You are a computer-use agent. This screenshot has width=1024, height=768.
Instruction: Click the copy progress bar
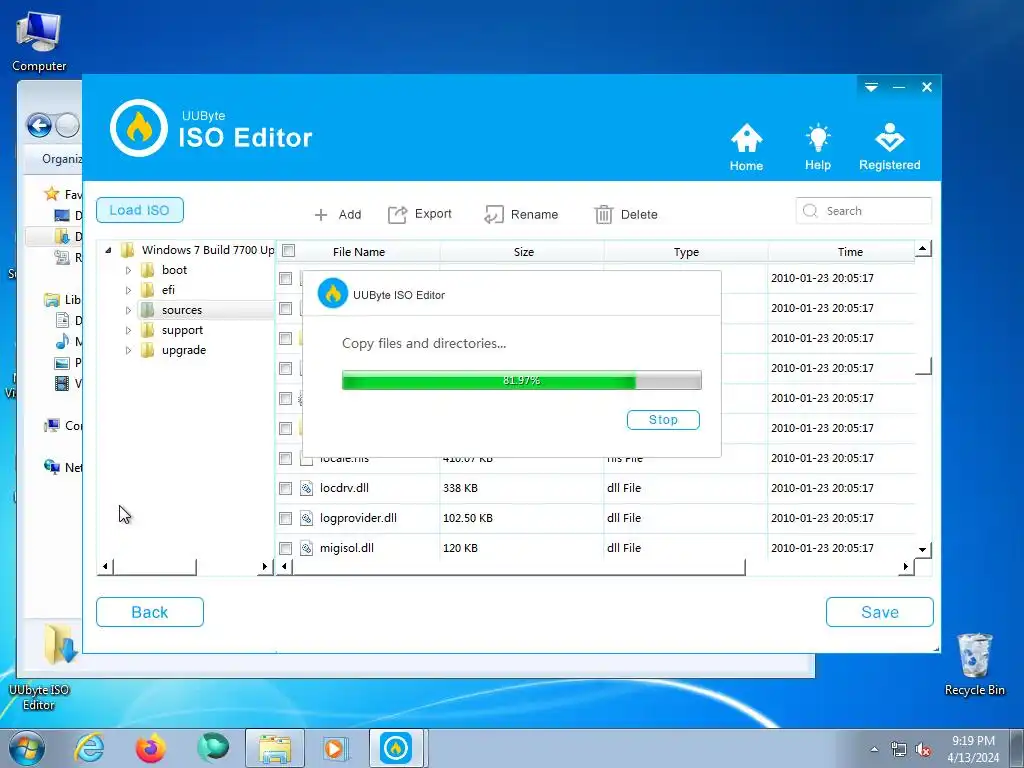tap(521, 380)
